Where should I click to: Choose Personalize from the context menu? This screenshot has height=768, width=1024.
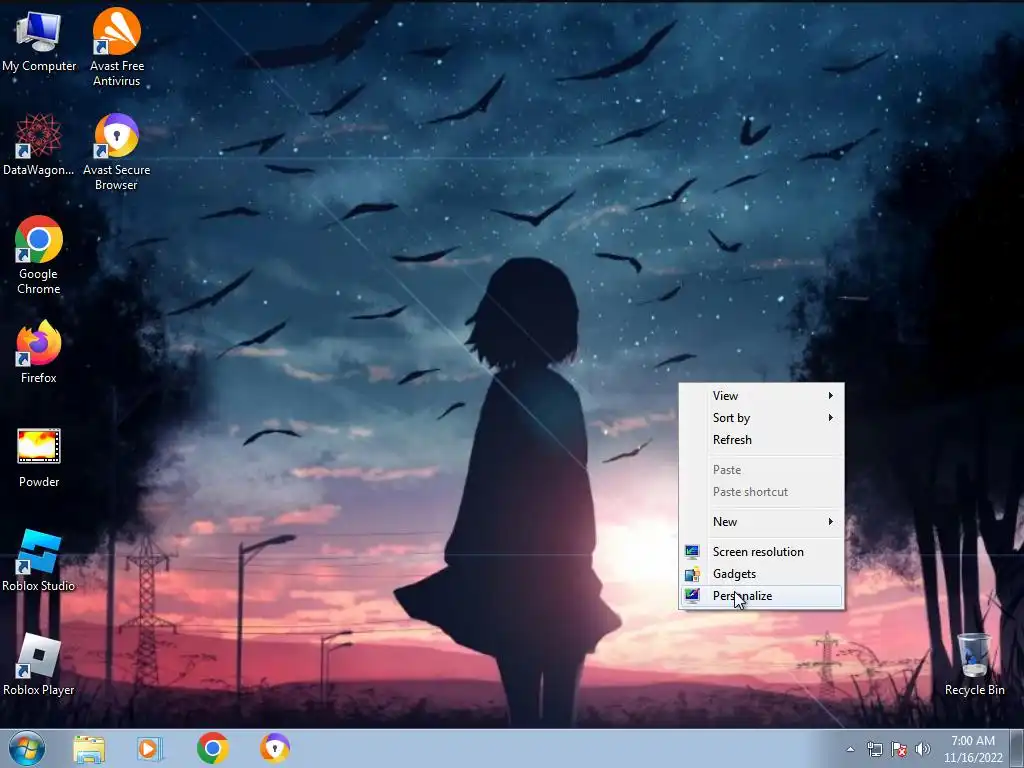point(761,596)
